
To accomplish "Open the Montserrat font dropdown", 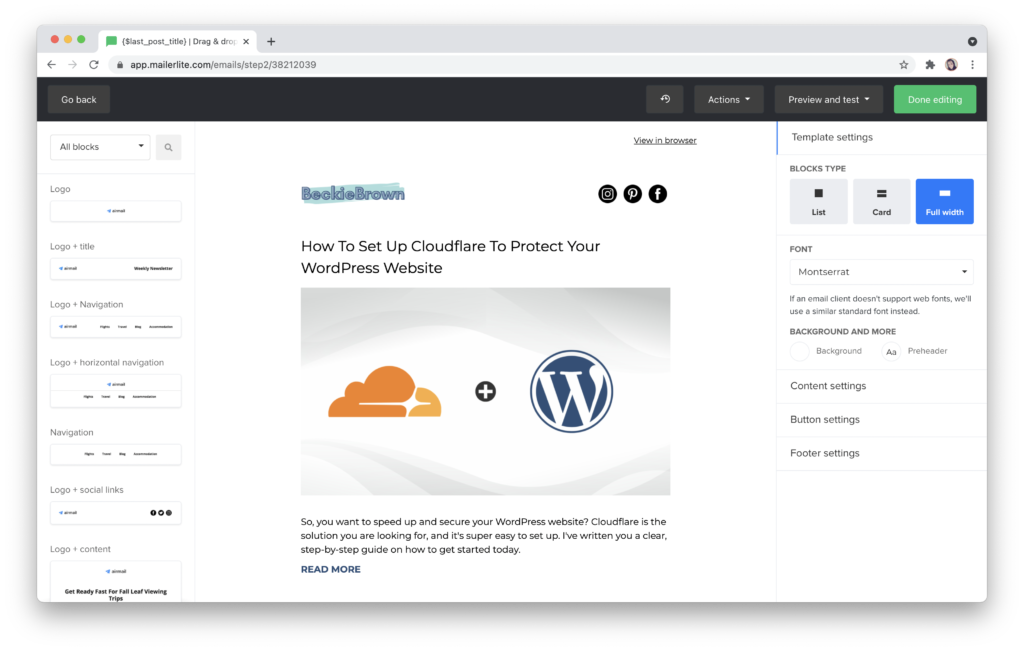I will click(881, 272).
